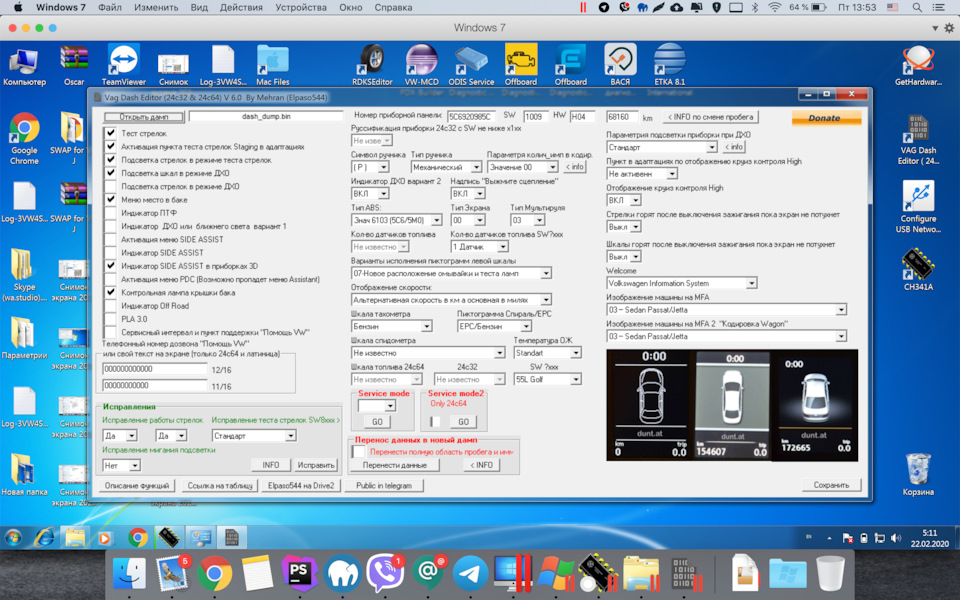
Task: Expand Исправление мигания подсветки dropdown
Action: coord(121,465)
